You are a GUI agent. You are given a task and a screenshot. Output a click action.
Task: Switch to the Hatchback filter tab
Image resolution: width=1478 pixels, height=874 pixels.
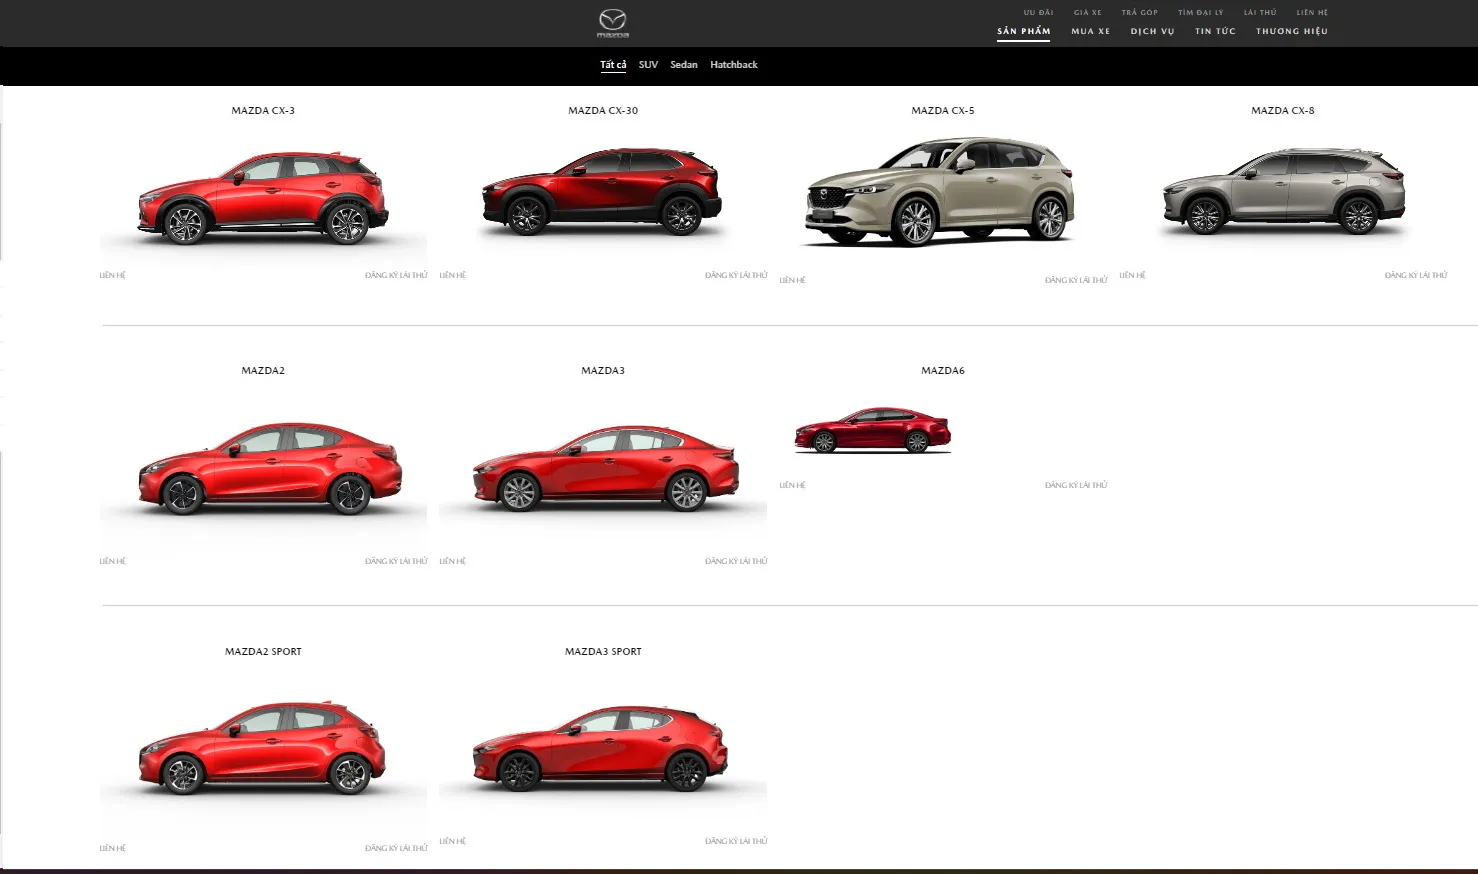tap(734, 64)
